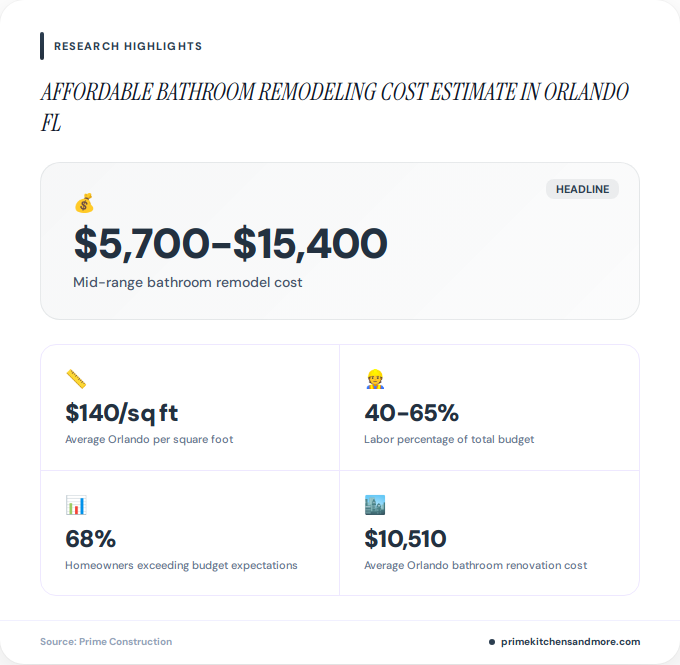Click the dot beside primekitchensandmore.com
This screenshot has height=665, width=680.
pos(492,642)
